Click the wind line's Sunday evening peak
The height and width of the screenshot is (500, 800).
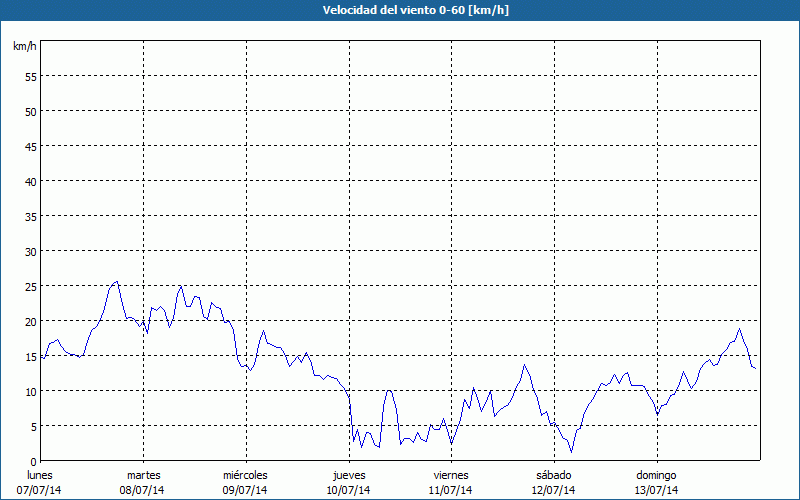tap(739, 329)
